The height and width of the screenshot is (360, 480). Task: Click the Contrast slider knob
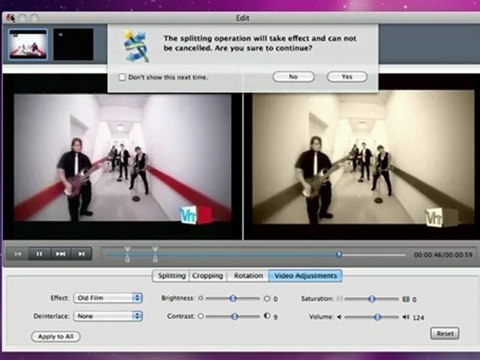click(x=235, y=316)
